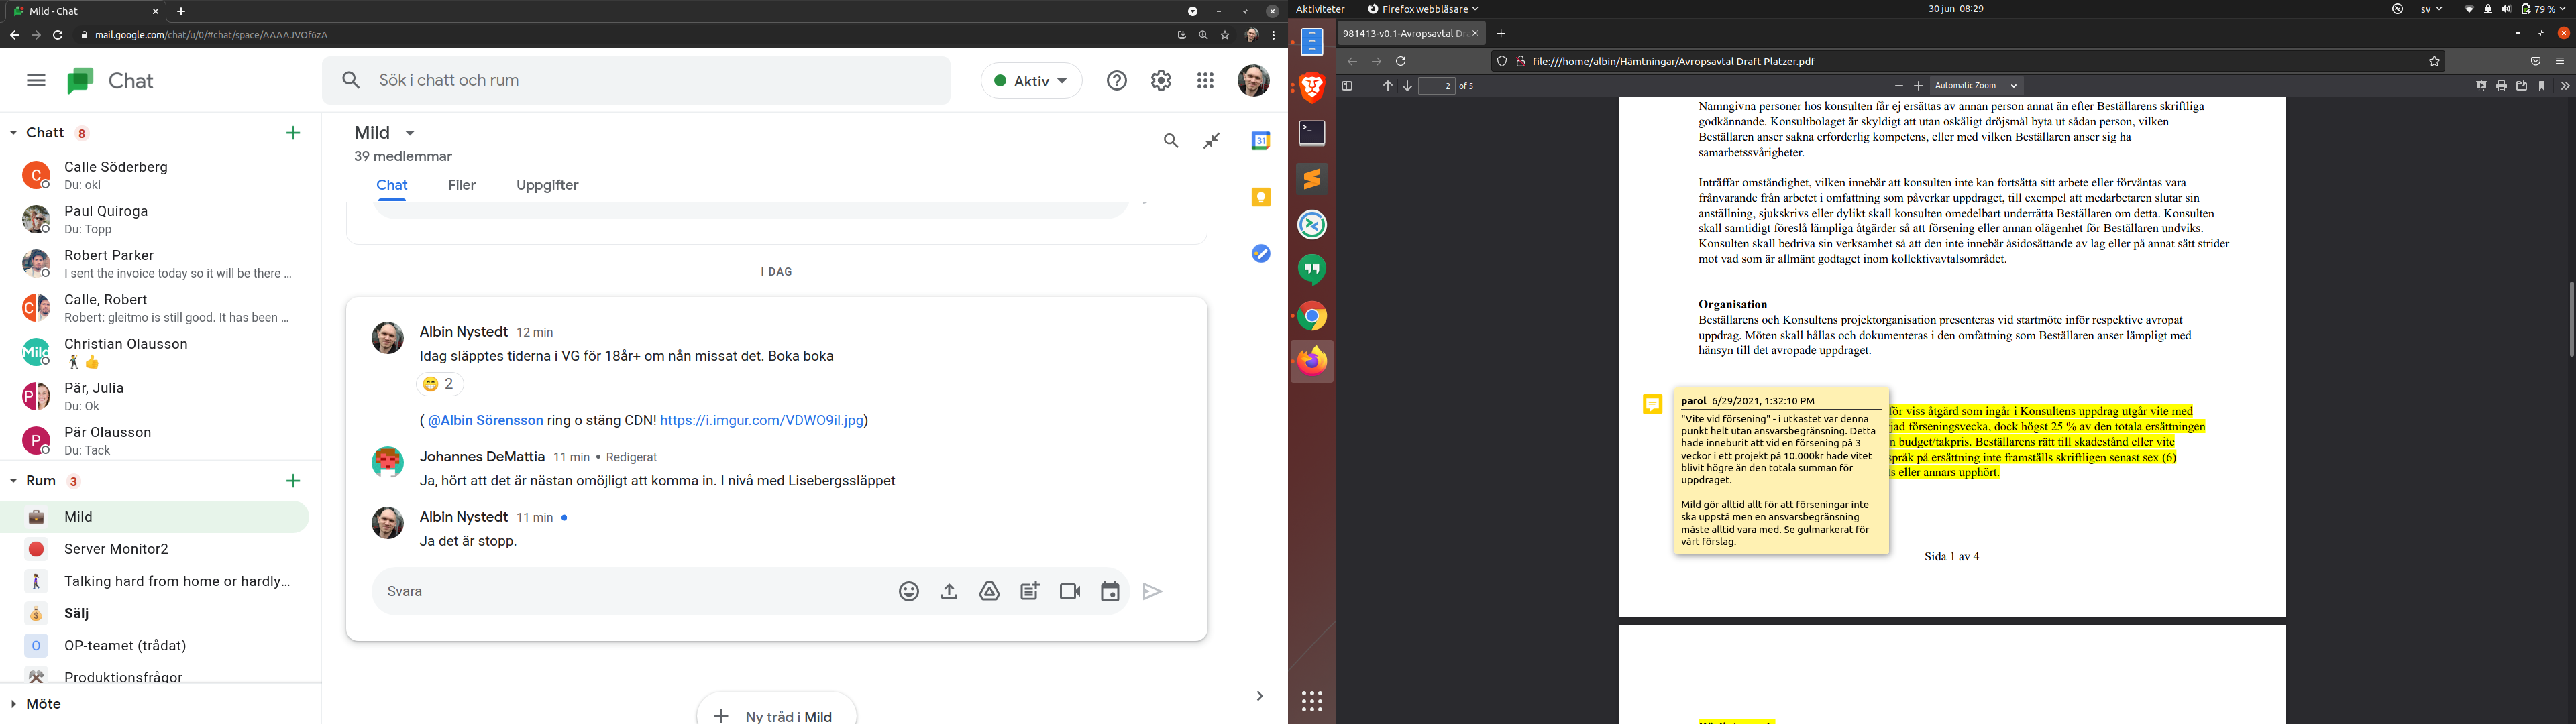Image resolution: width=2576 pixels, height=724 pixels.
Task: Open the Server Monitor2 room
Action: 160,549
